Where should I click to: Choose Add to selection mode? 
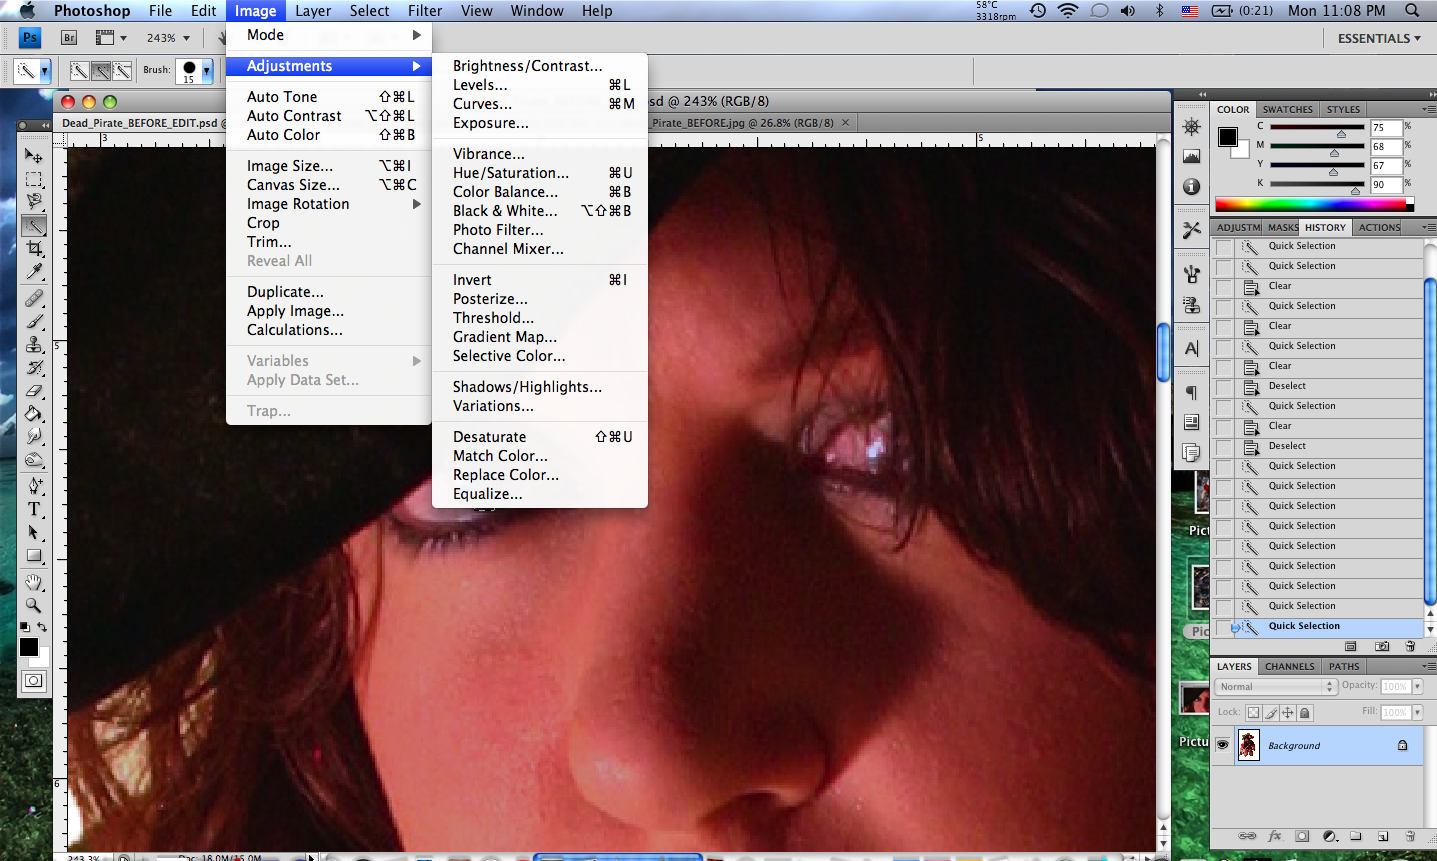point(101,71)
